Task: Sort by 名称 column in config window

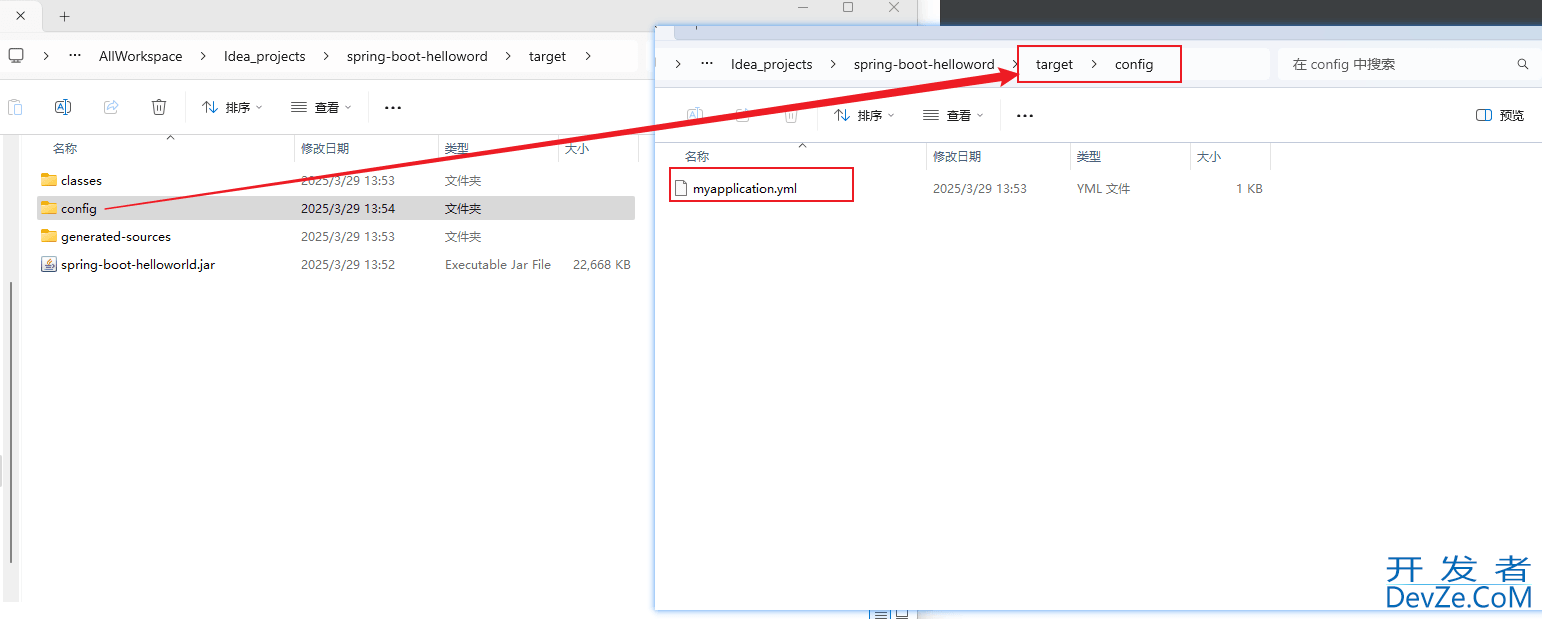Action: pyautogui.click(x=697, y=156)
